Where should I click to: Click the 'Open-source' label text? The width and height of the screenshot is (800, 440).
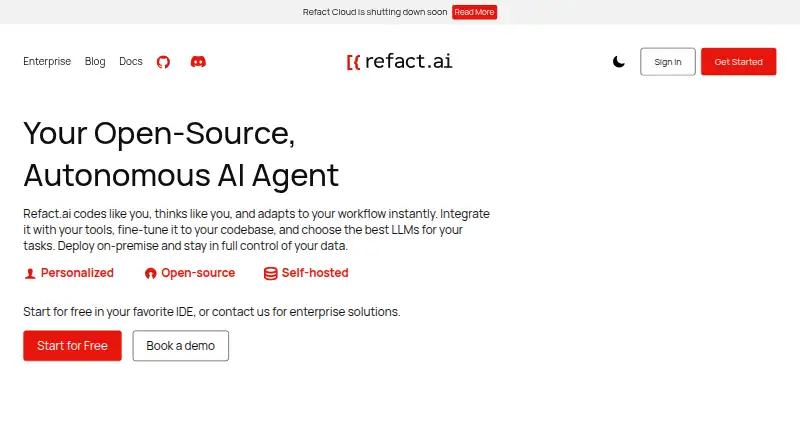coord(198,273)
